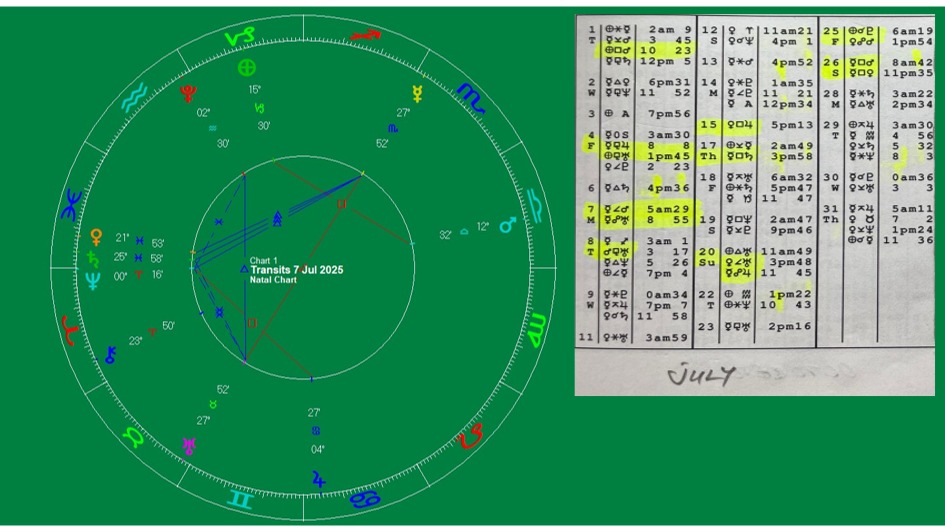
Task: Select the magenta Uranus planet glyph
Action: [189, 446]
